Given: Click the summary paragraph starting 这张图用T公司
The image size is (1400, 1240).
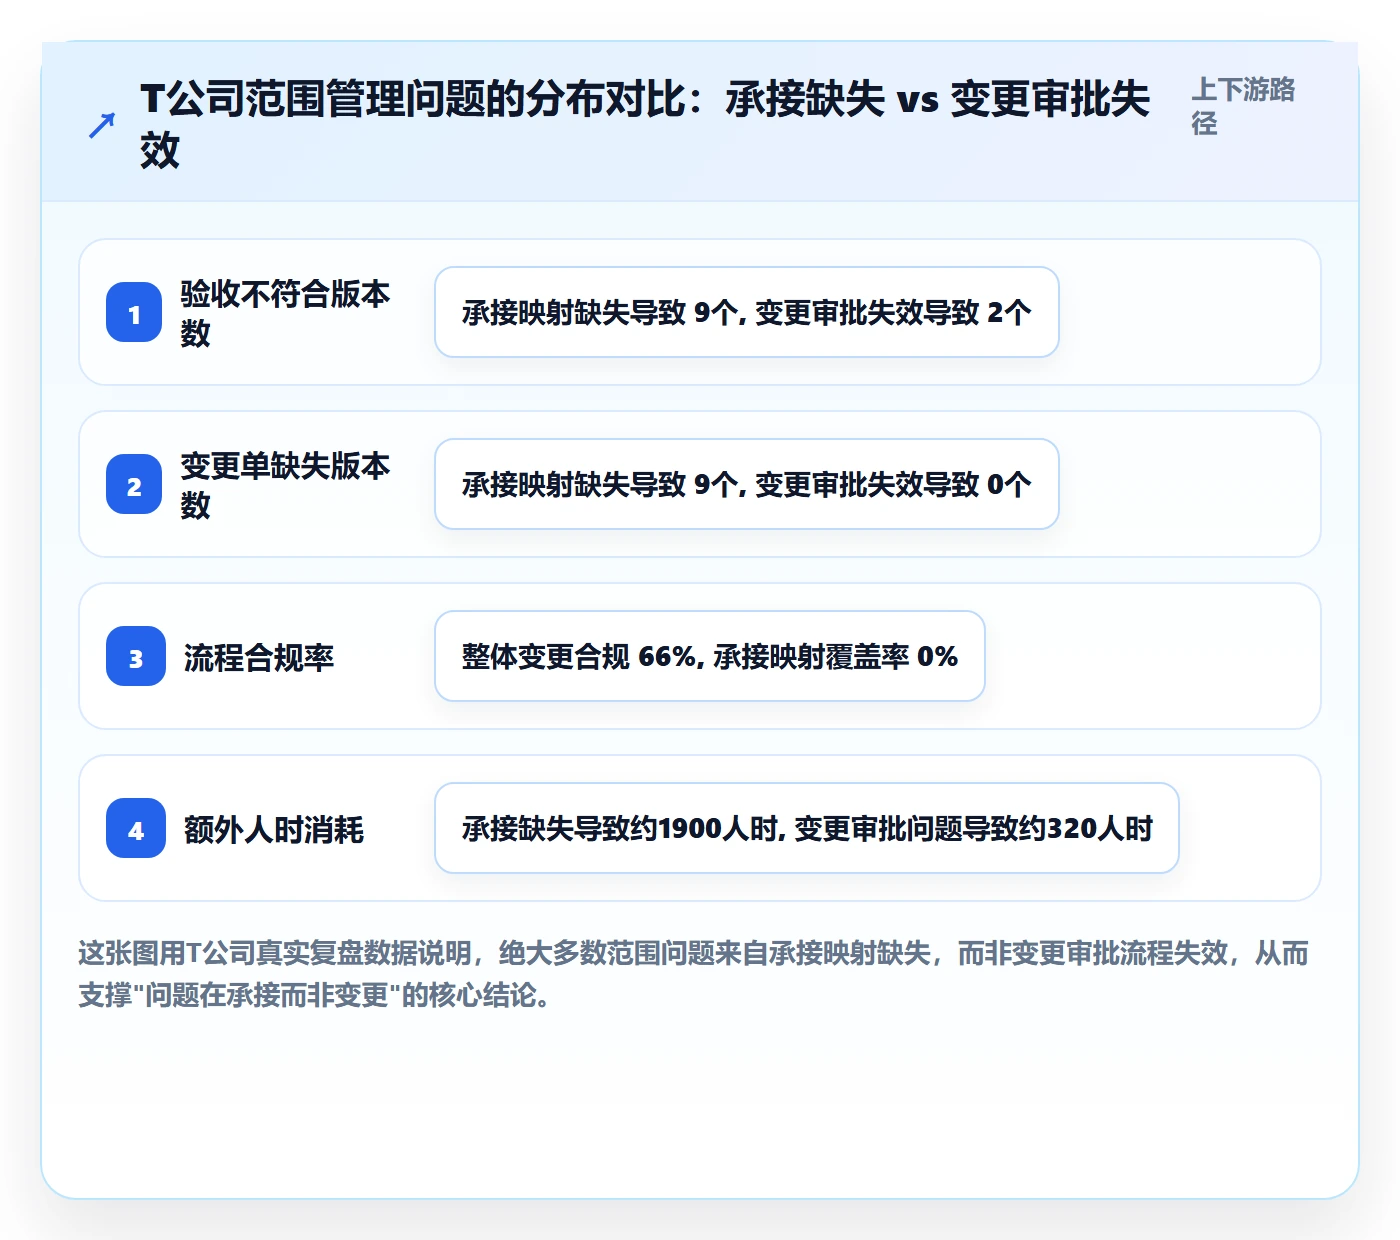Looking at the screenshot, I should 694,974.
